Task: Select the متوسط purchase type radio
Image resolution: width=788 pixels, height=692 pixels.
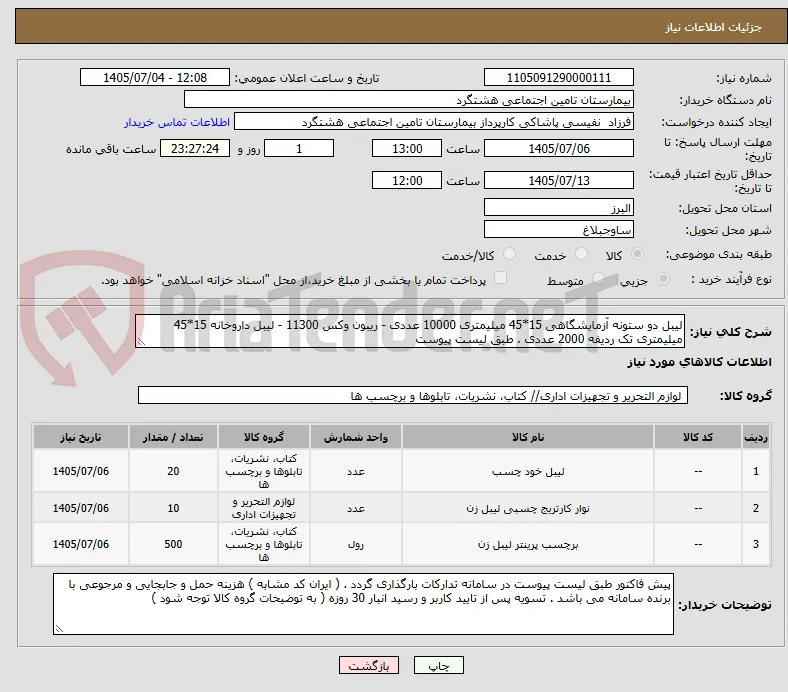Action: click(x=598, y=279)
